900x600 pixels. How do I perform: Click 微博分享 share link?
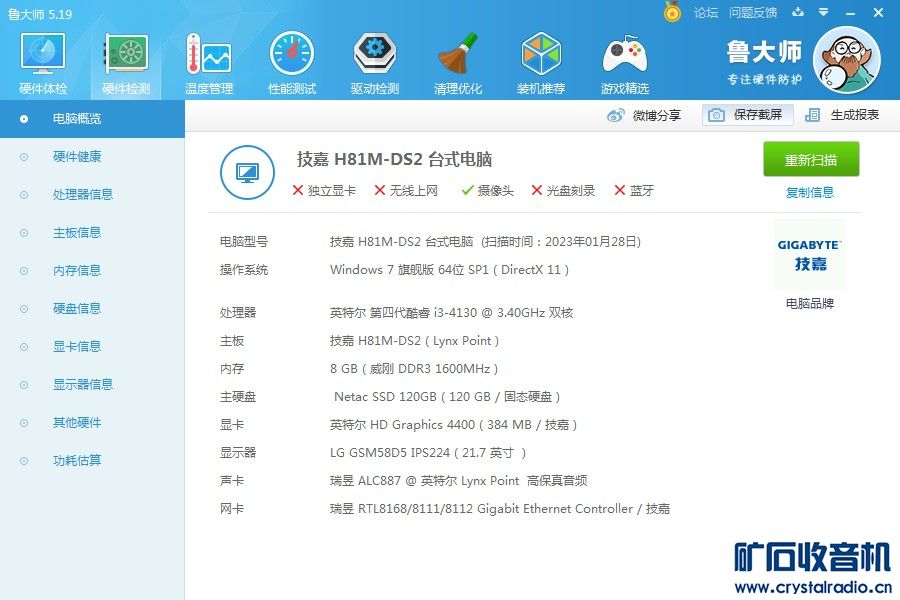point(657,115)
